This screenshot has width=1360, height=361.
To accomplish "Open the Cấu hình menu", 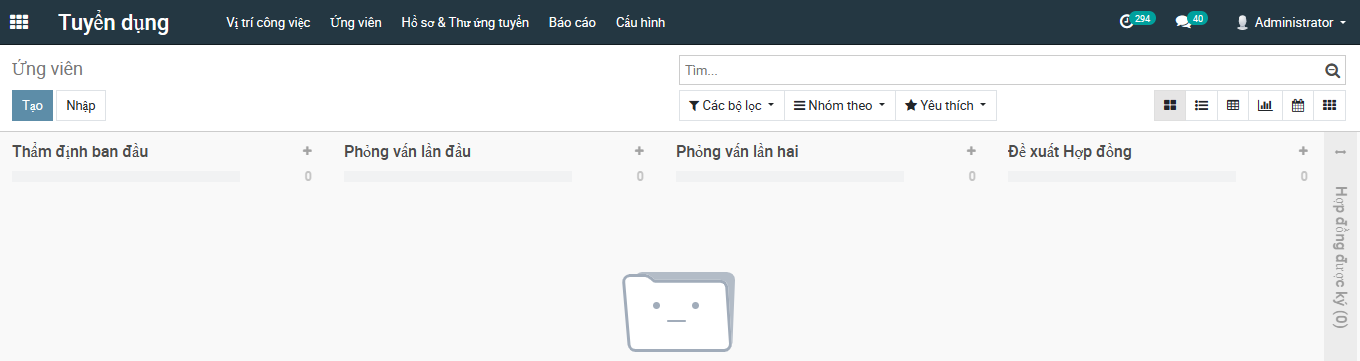I will (640, 22).
